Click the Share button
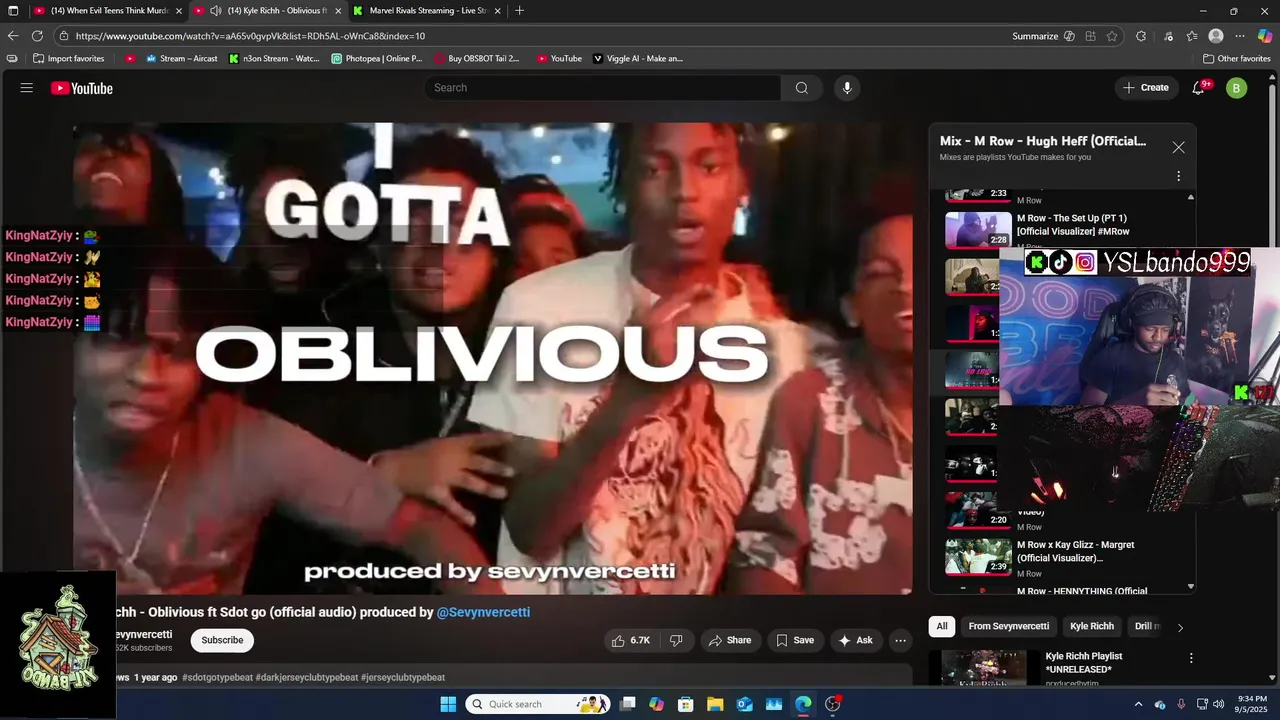This screenshot has width=1280, height=720. click(x=729, y=640)
